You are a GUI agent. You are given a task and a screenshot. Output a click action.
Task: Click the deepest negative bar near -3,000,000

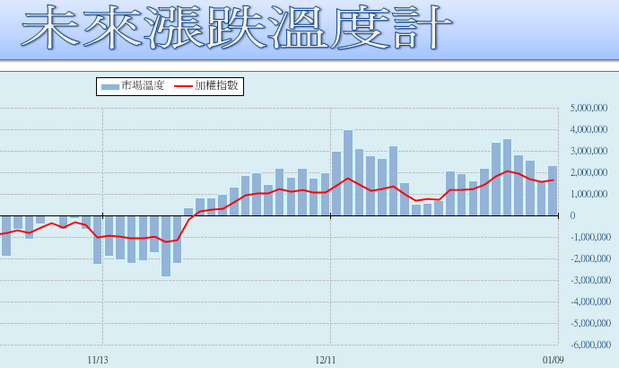pos(166,246)
